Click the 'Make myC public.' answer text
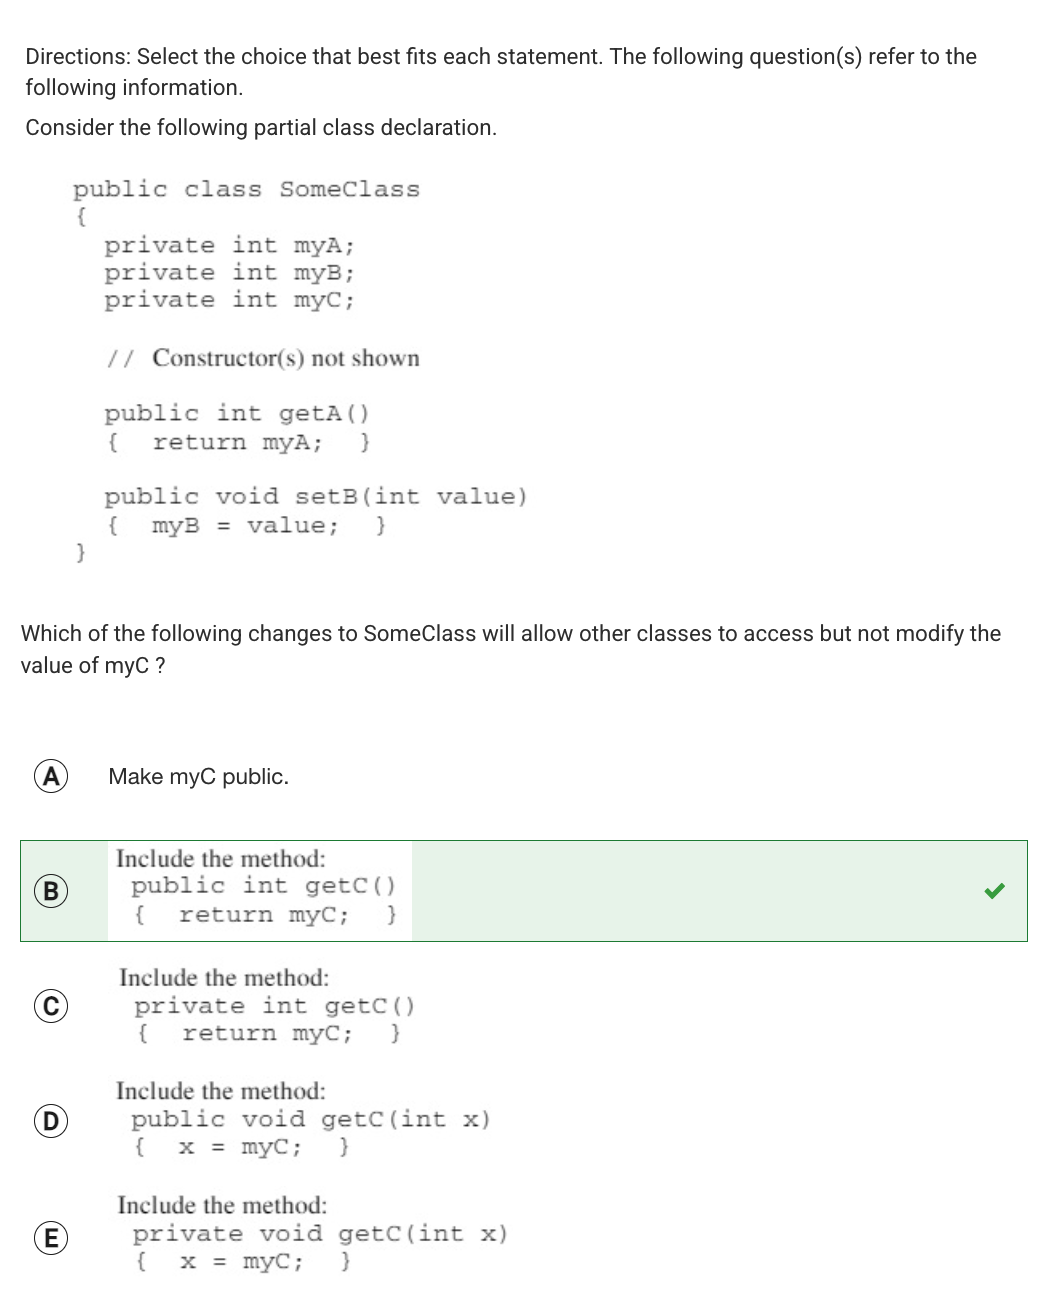This screenshot has height=1298, width=1054. (198, 776)
